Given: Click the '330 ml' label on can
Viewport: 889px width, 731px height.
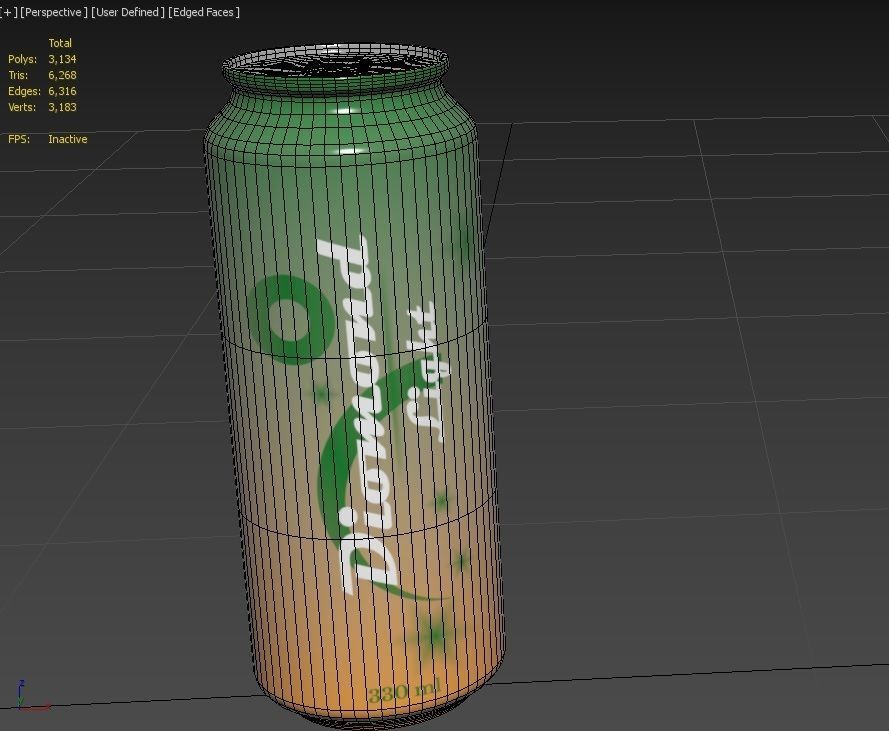Looking at the screenshot, I should coord(404,692).
